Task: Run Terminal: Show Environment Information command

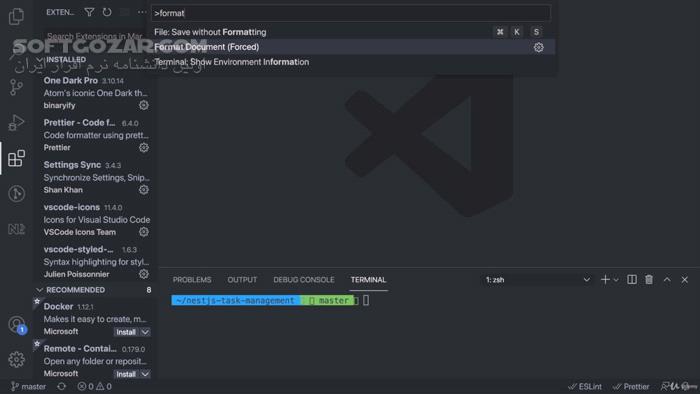Action: tap(353, 62)
